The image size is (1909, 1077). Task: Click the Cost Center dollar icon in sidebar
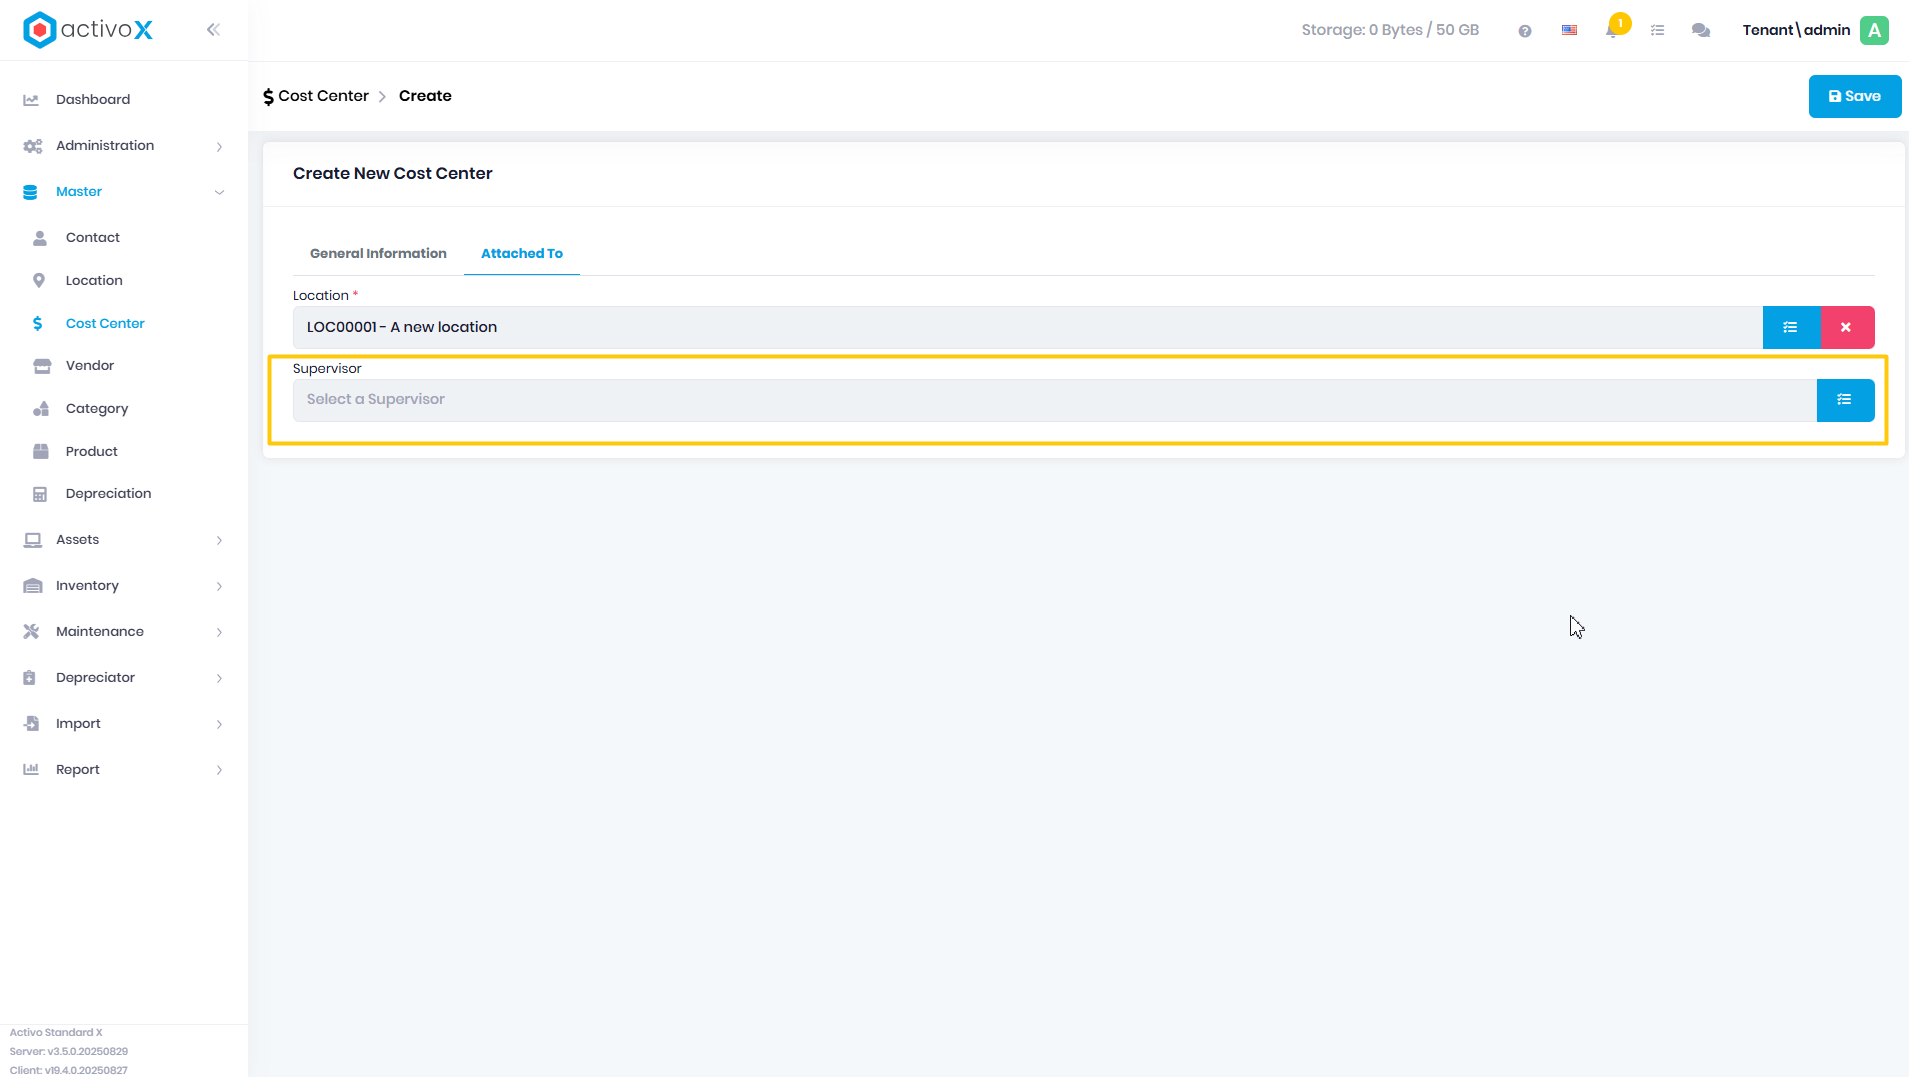(37, 323)
